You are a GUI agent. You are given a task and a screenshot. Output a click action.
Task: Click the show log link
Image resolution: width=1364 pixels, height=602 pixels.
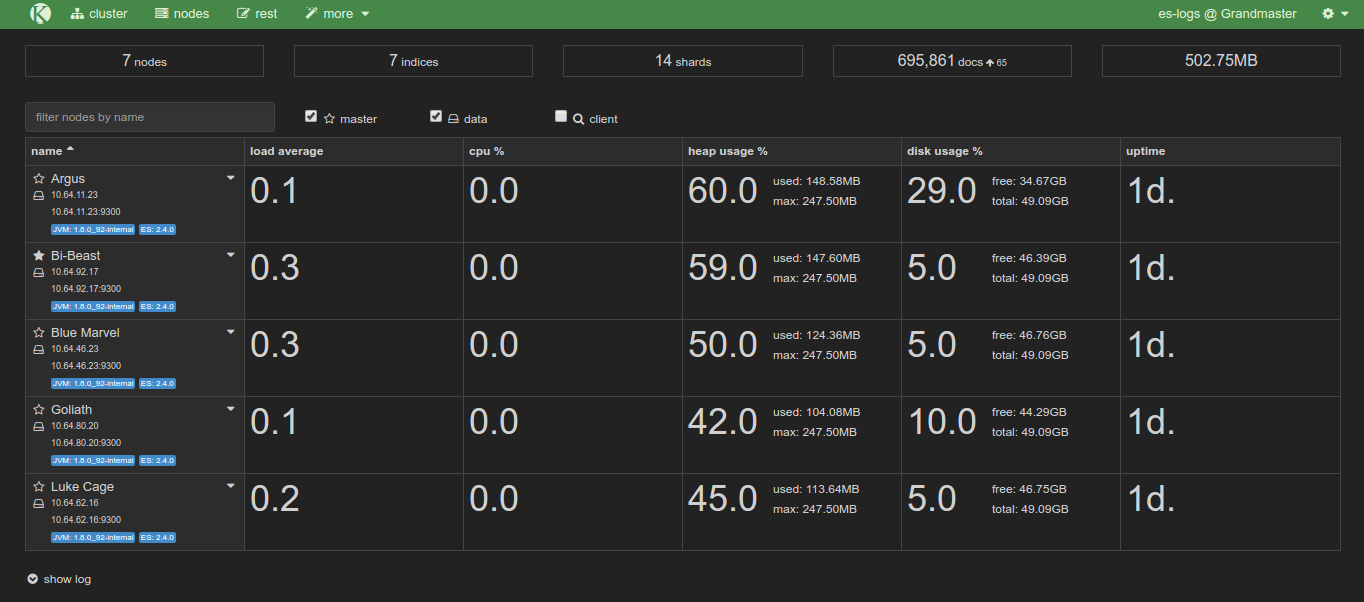67,579
